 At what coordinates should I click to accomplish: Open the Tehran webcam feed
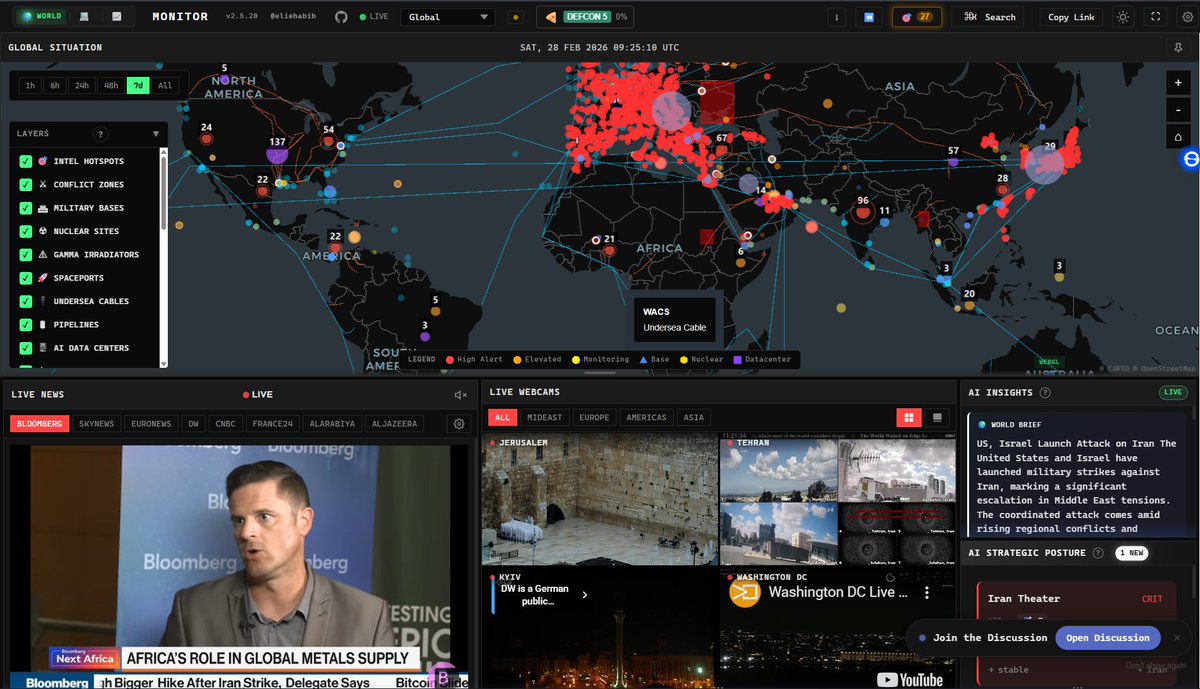(838, 500)
